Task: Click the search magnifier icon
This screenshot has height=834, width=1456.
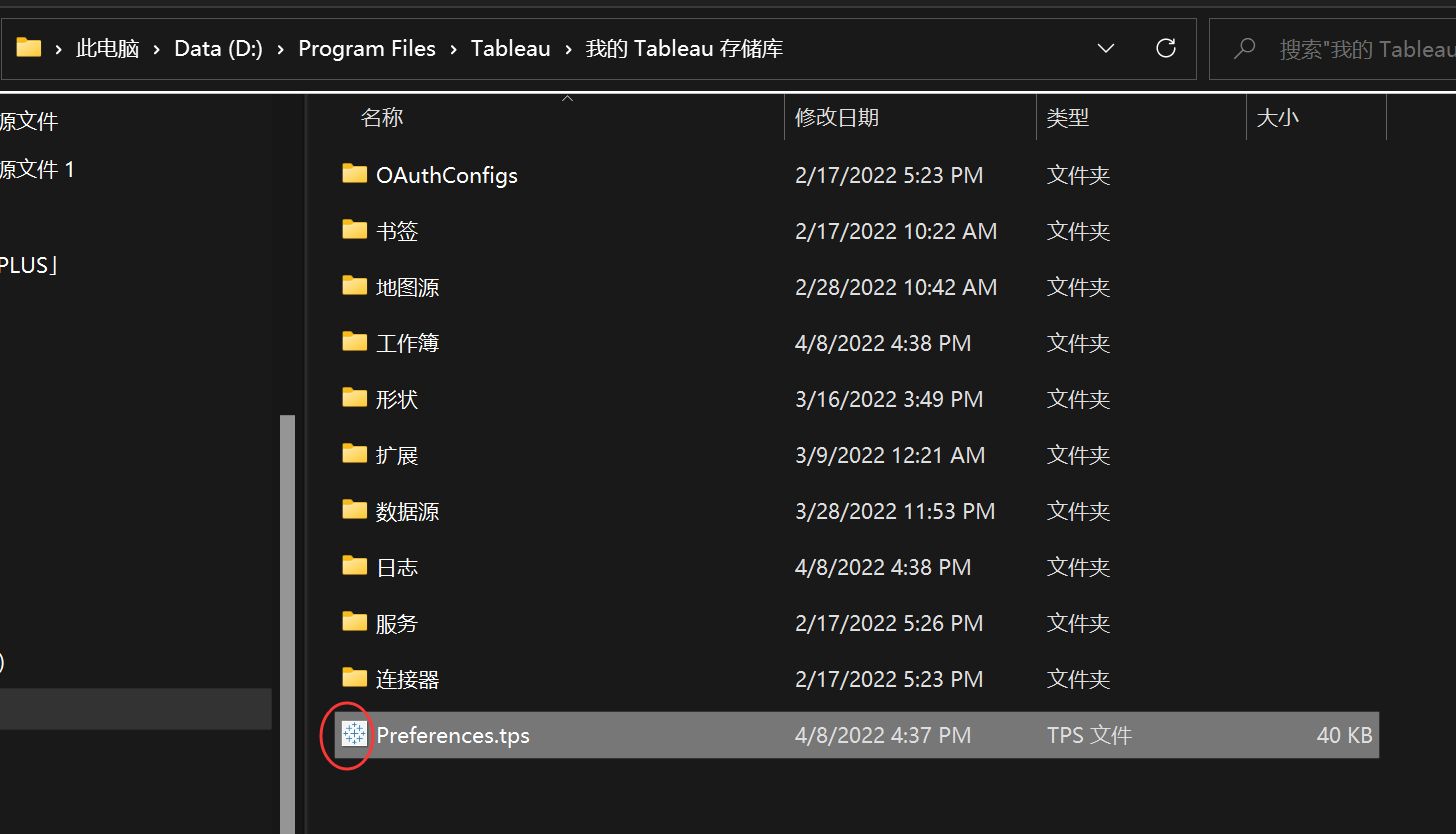Action: coord(1244,48)
